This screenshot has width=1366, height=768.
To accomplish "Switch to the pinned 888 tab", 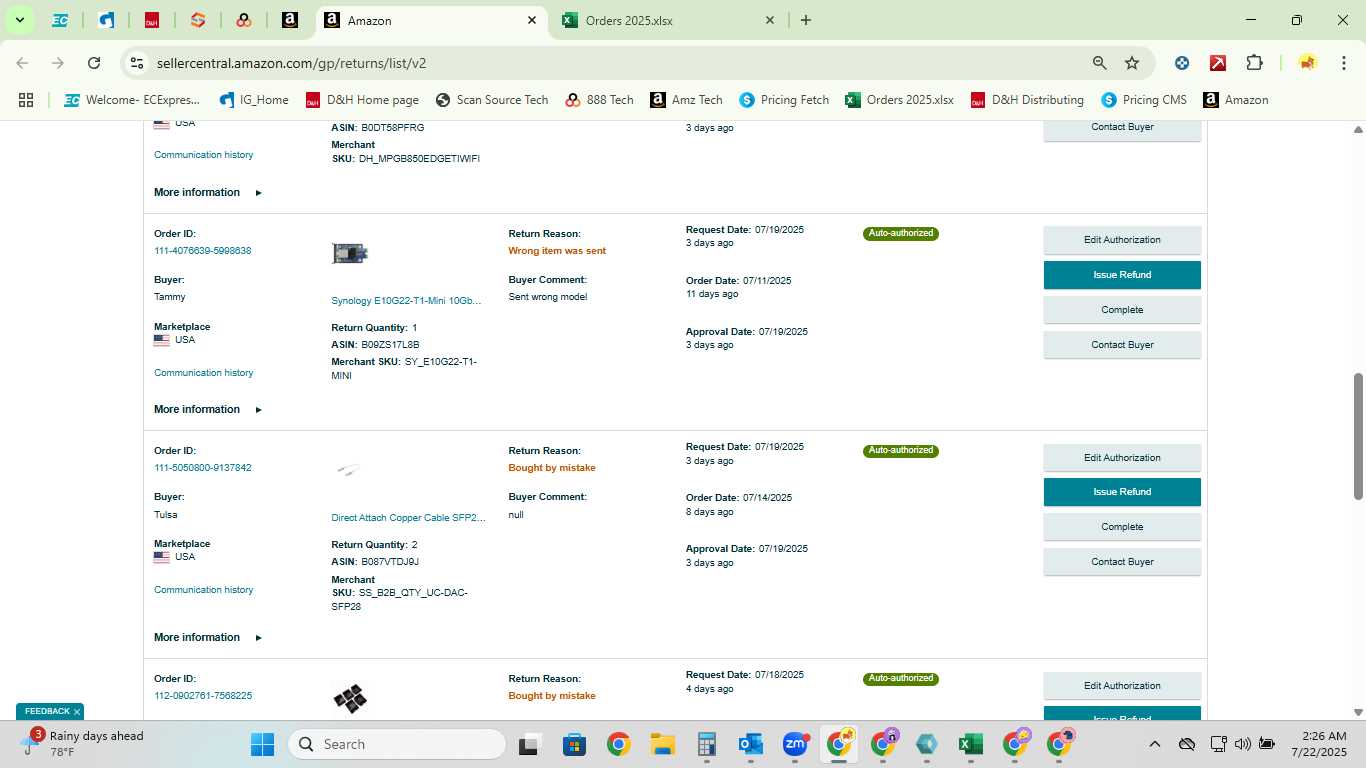I will pyautogui.click(x=244, y=20).
